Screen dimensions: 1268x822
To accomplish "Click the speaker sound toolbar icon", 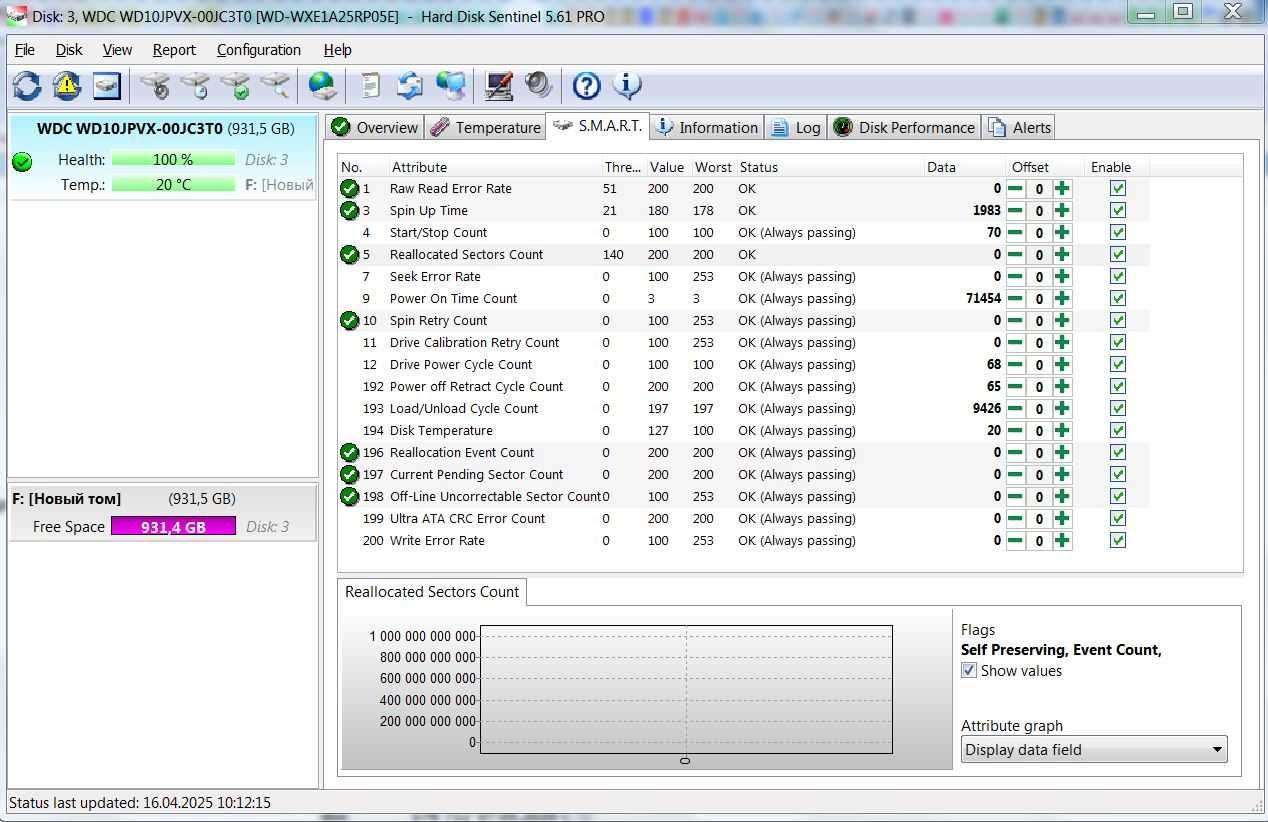I will point(538,85).
